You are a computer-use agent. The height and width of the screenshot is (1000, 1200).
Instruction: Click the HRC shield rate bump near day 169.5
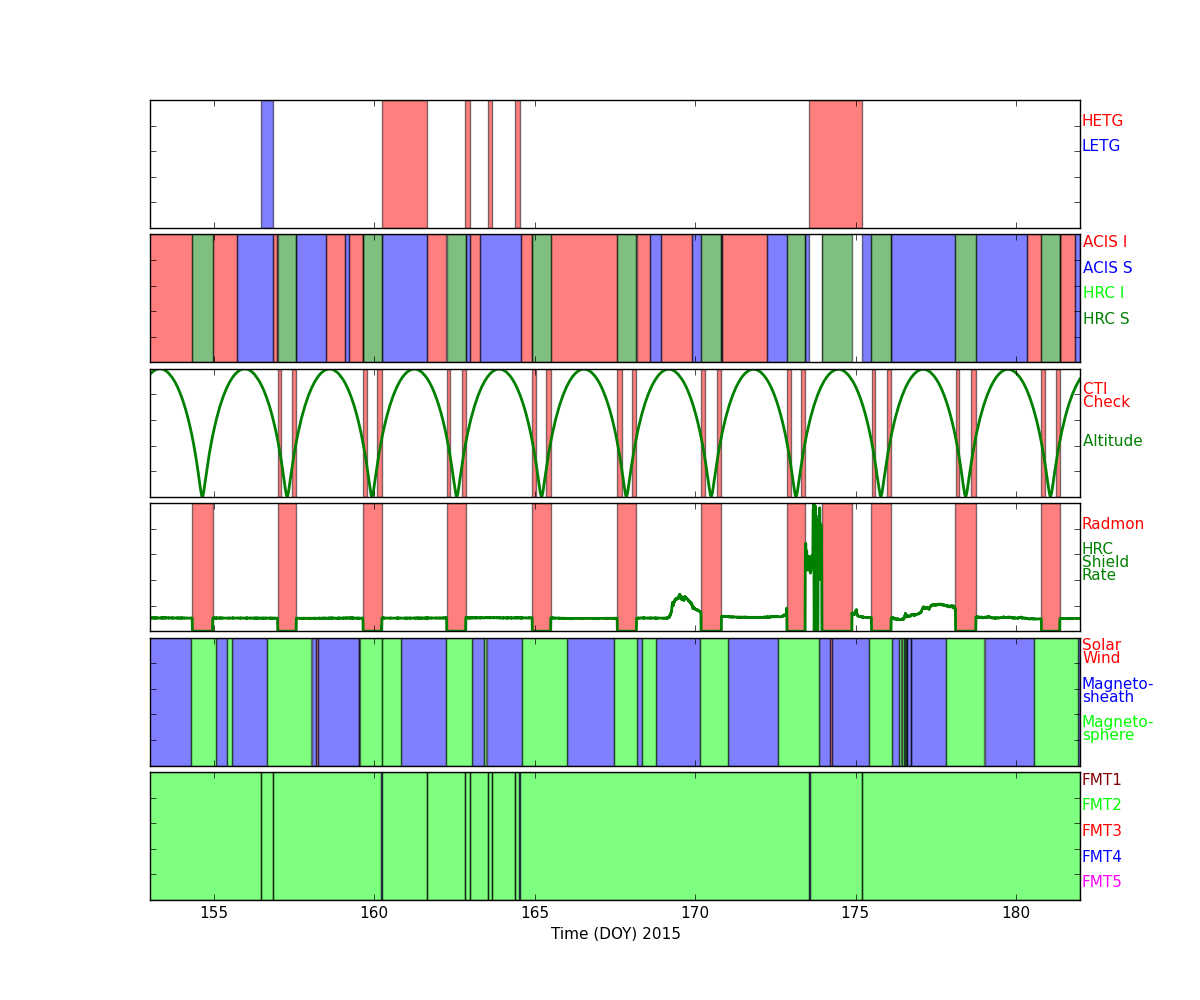[x=681, y=600]
